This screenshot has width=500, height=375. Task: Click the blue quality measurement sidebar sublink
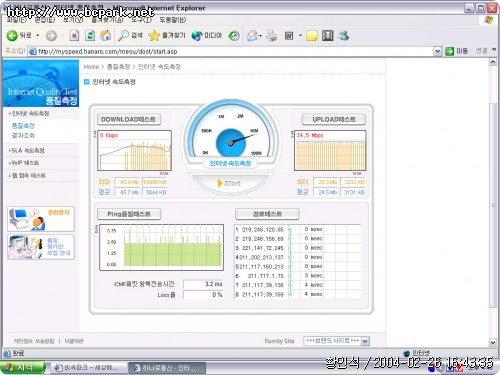pos(23,126)
